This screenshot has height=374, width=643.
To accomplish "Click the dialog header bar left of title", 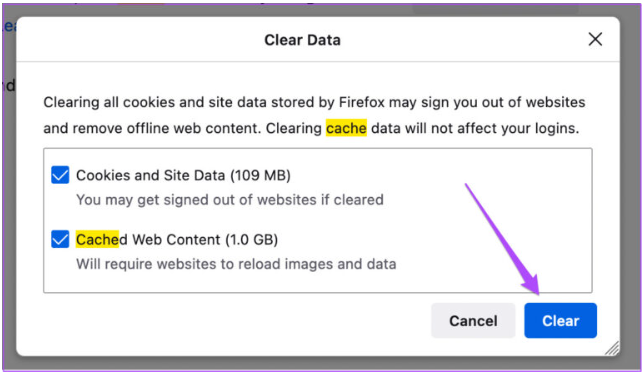I will tap(139, 40).
